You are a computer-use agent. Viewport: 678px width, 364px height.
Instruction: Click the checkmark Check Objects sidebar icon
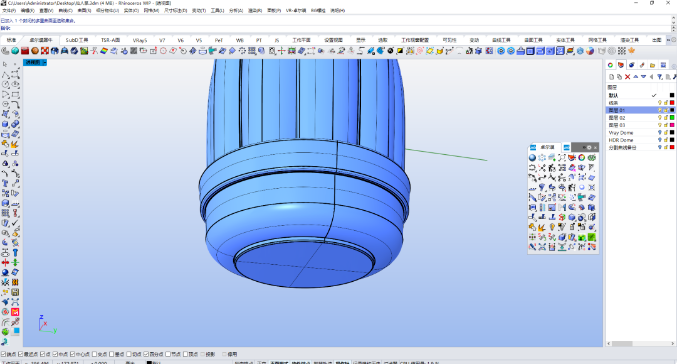click(x=15, y=223)
